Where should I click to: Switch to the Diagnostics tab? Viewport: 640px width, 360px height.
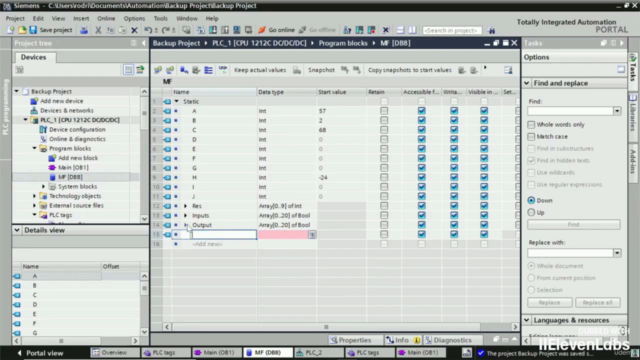(x=448, y=340)
